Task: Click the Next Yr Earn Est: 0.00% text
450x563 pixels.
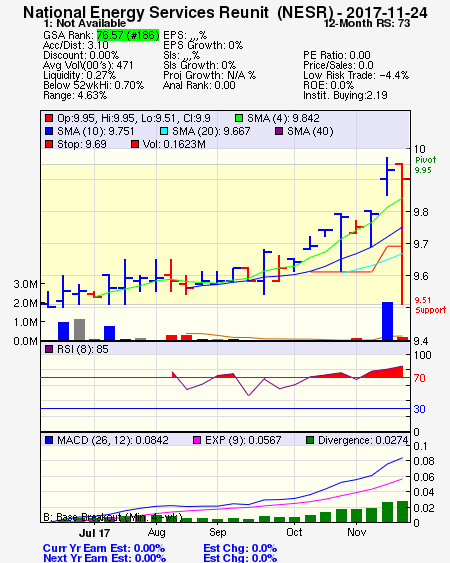Action: (105, 558)
